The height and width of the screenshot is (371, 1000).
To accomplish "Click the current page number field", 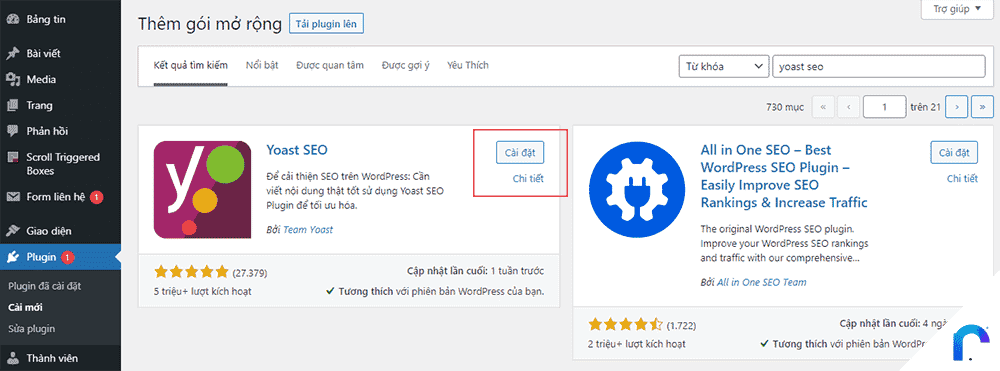I will coord(885,107).
